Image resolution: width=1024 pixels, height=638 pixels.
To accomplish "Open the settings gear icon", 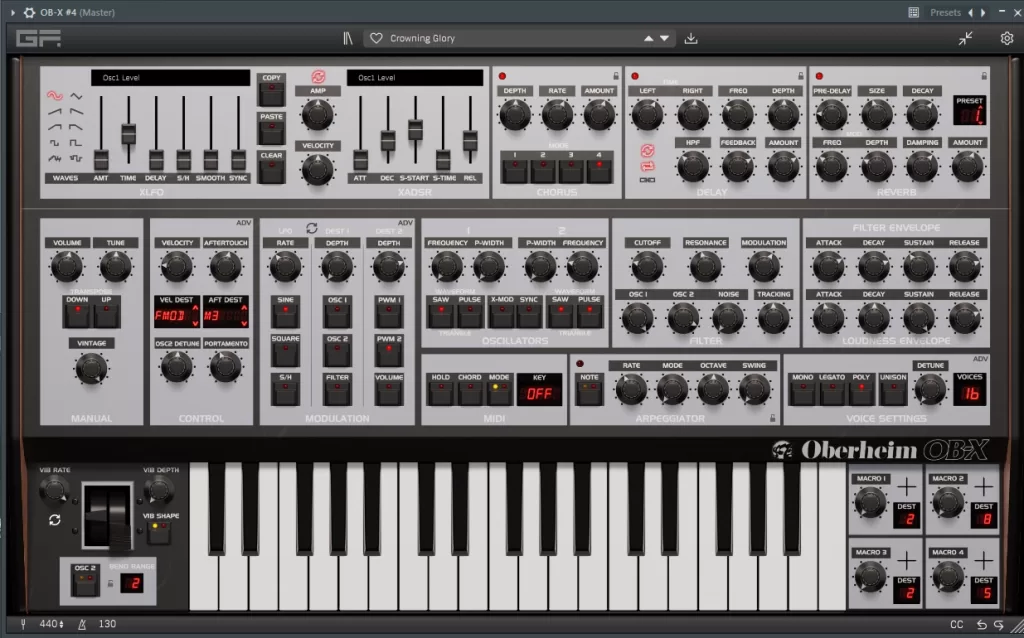I will pos(1008,37).
